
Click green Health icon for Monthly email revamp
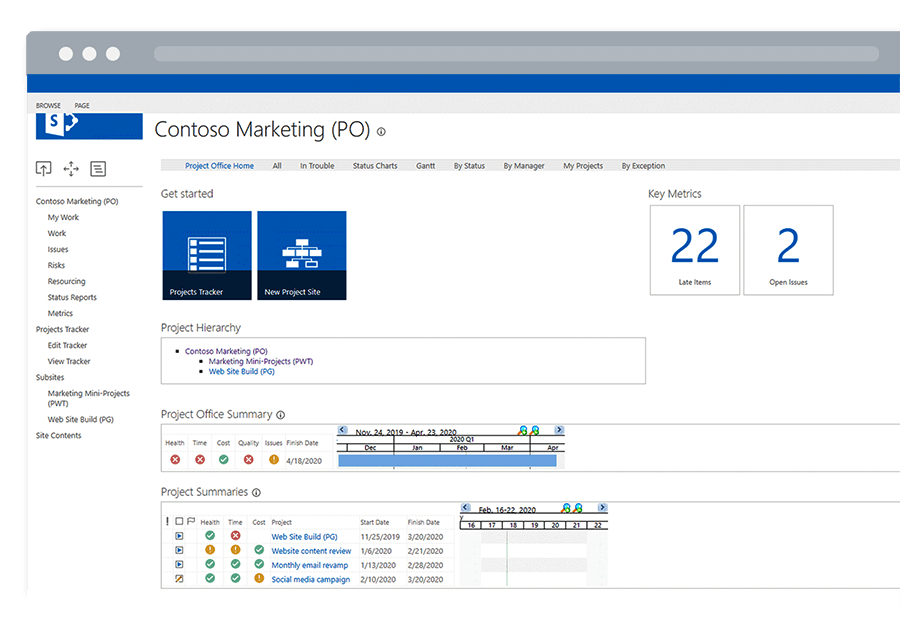tap(210, 564)
